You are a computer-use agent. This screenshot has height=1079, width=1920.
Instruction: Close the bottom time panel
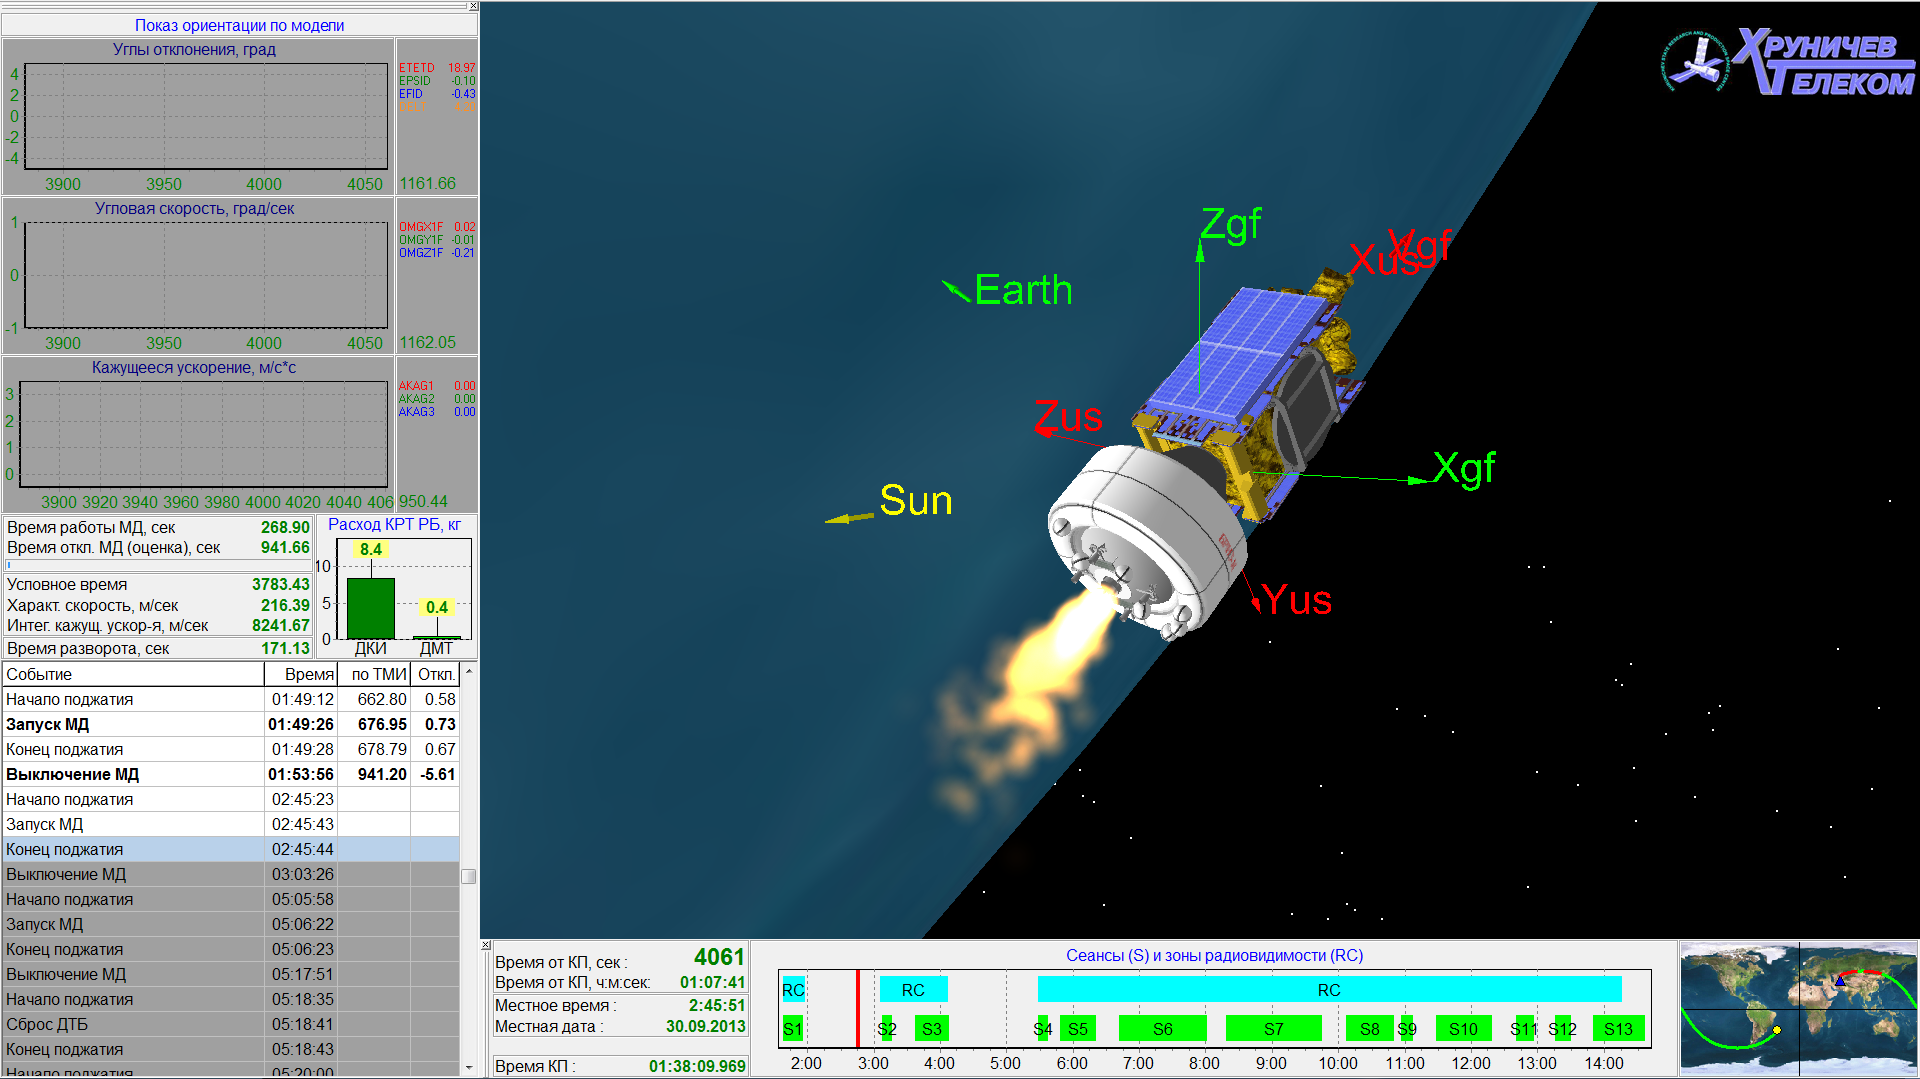pyautogui.click(x=486, y=945)
